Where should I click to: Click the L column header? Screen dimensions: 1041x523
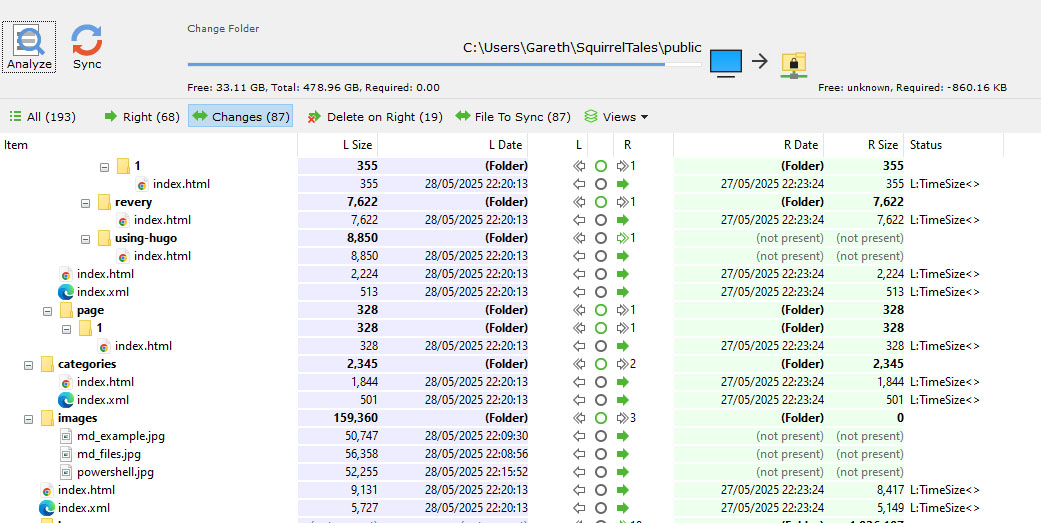pyautogui.click(x=578, y=145)
